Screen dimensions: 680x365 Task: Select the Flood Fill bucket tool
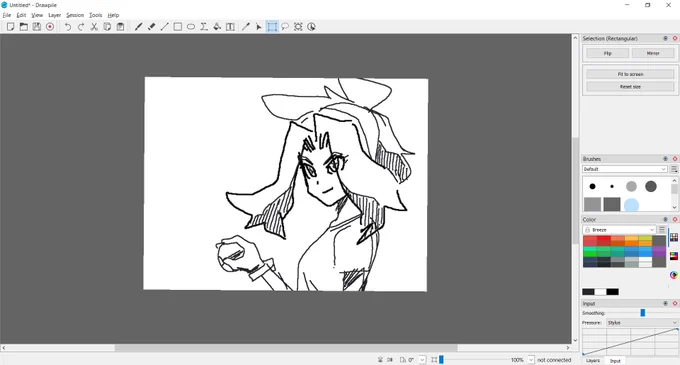click(x=217, y=27)
